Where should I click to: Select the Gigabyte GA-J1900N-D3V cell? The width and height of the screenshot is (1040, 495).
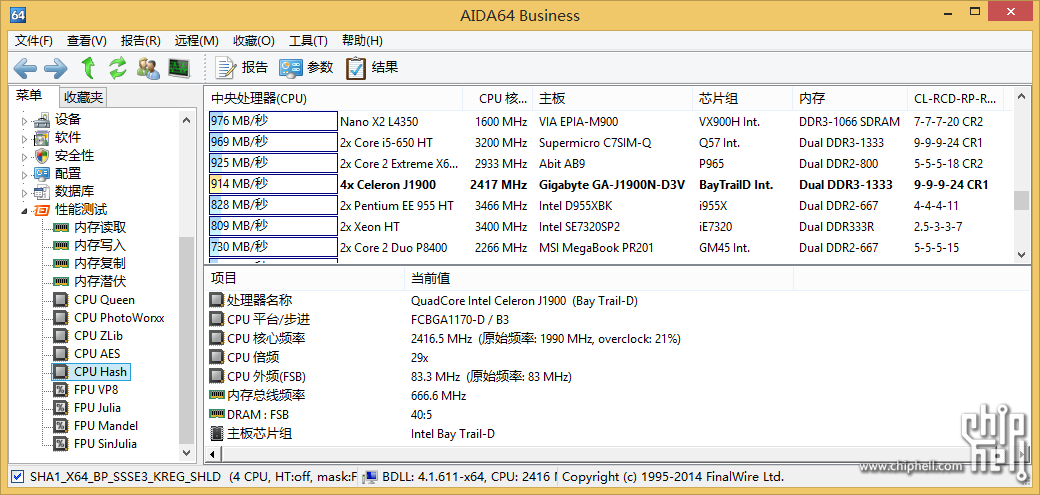[x=612, y=184]
